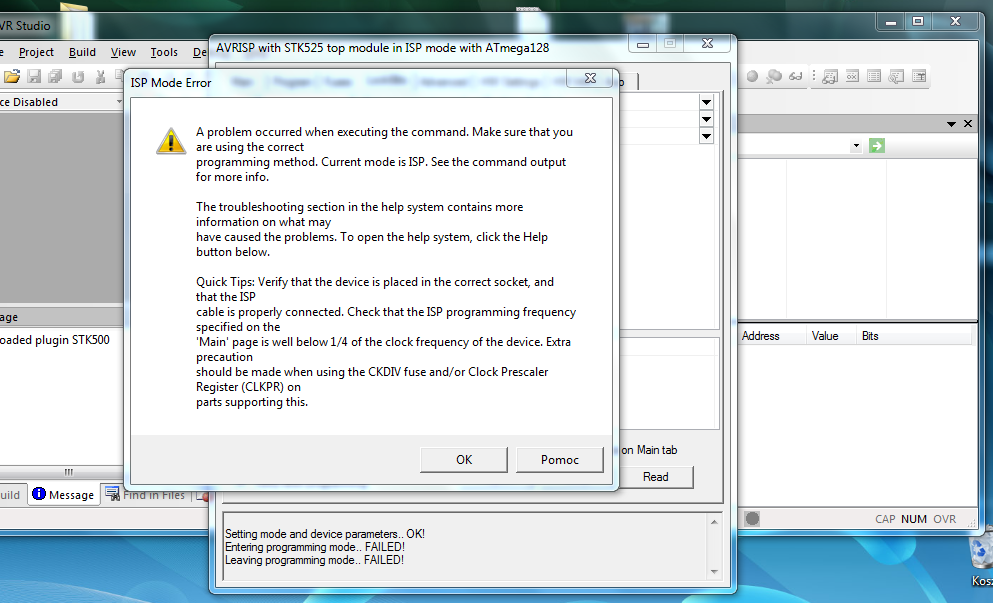The width and height of the screenshot is (993, 603).
Task: Maximize the AVR Studio main window
Action: (x=918, y=22)
